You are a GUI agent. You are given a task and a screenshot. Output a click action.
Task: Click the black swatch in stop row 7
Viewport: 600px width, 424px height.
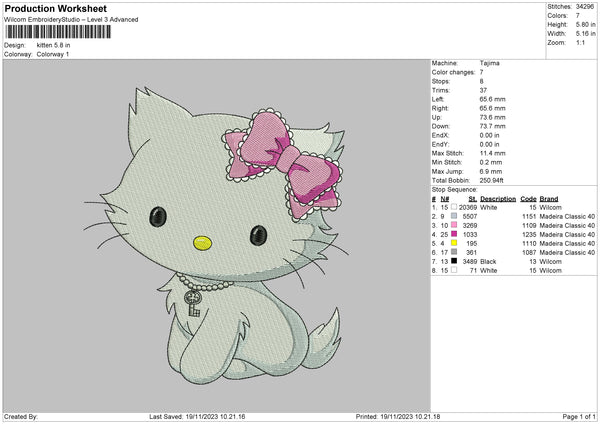(454, 261)
